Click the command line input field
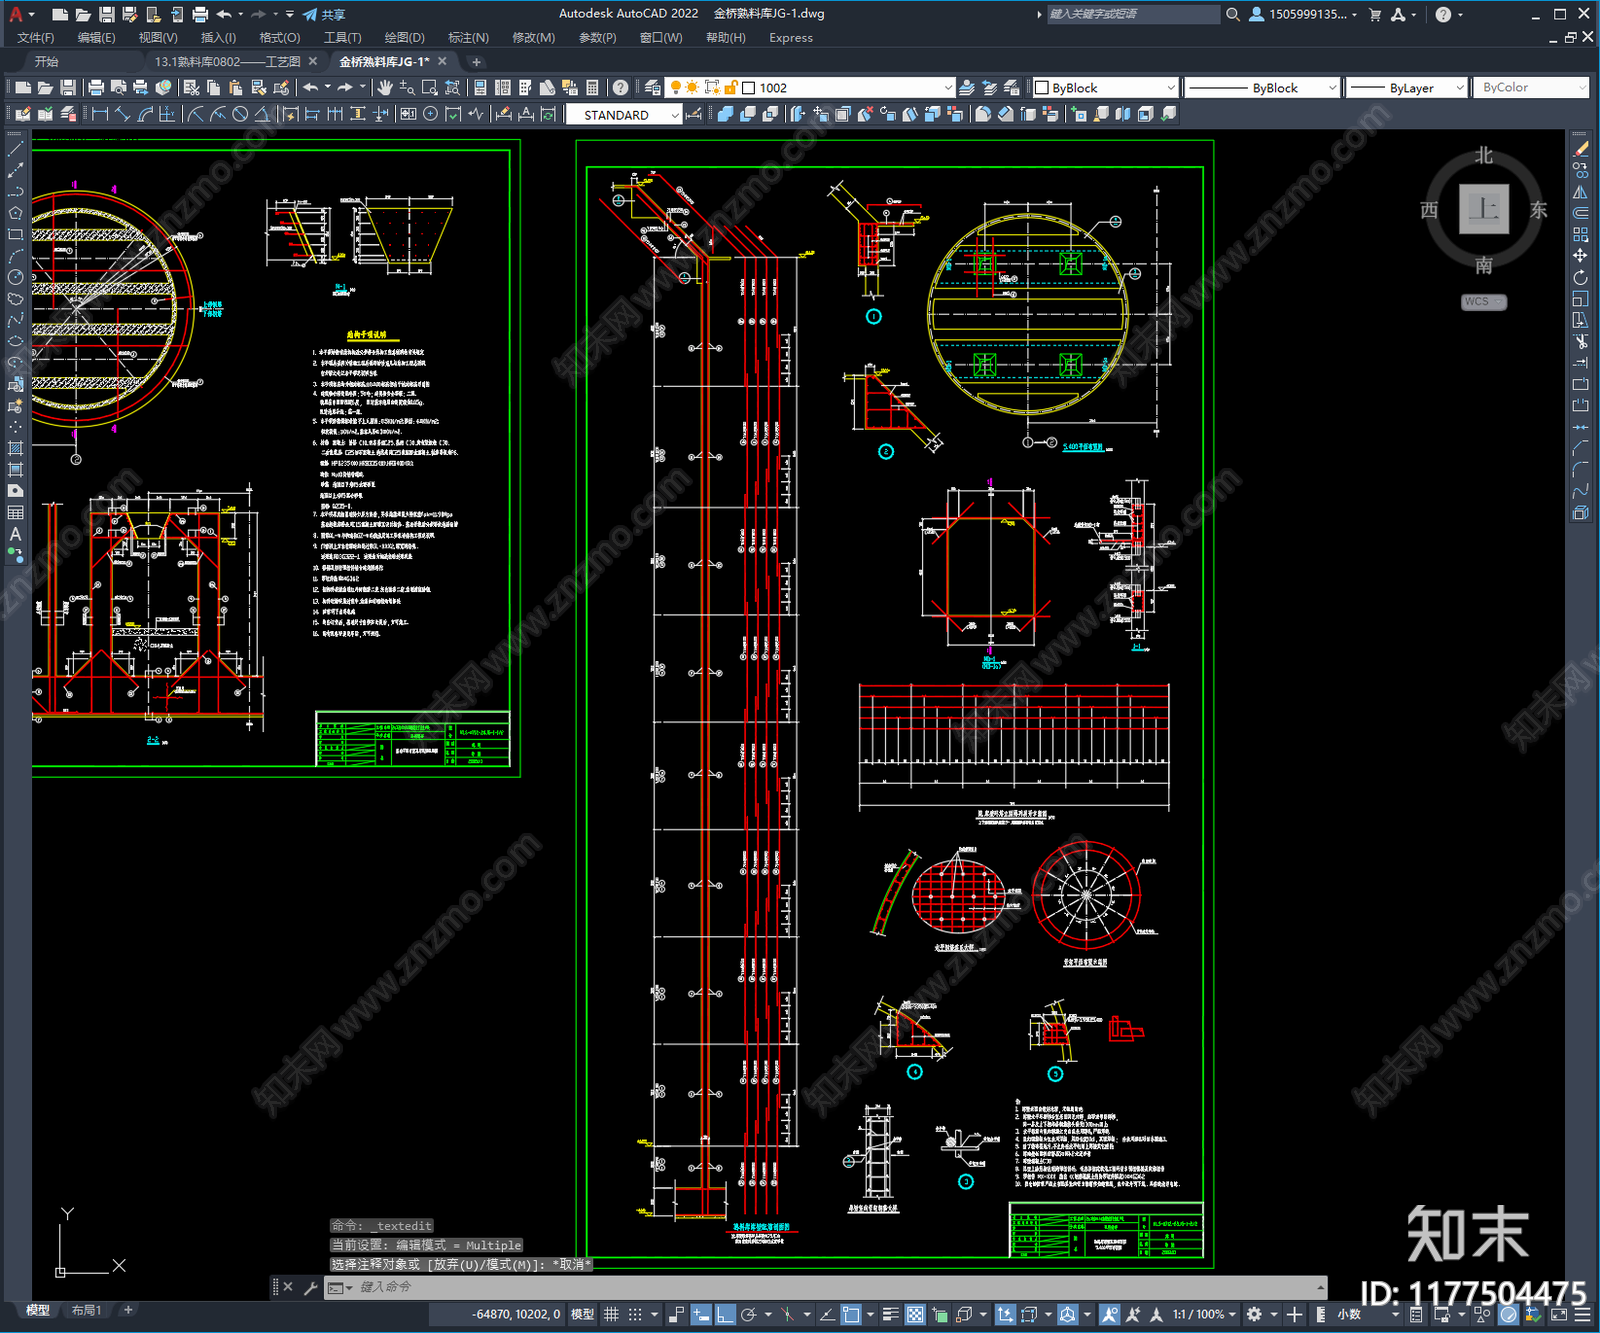Viewport: 1600px width, 1333px height. click(x=835, y=1287)
